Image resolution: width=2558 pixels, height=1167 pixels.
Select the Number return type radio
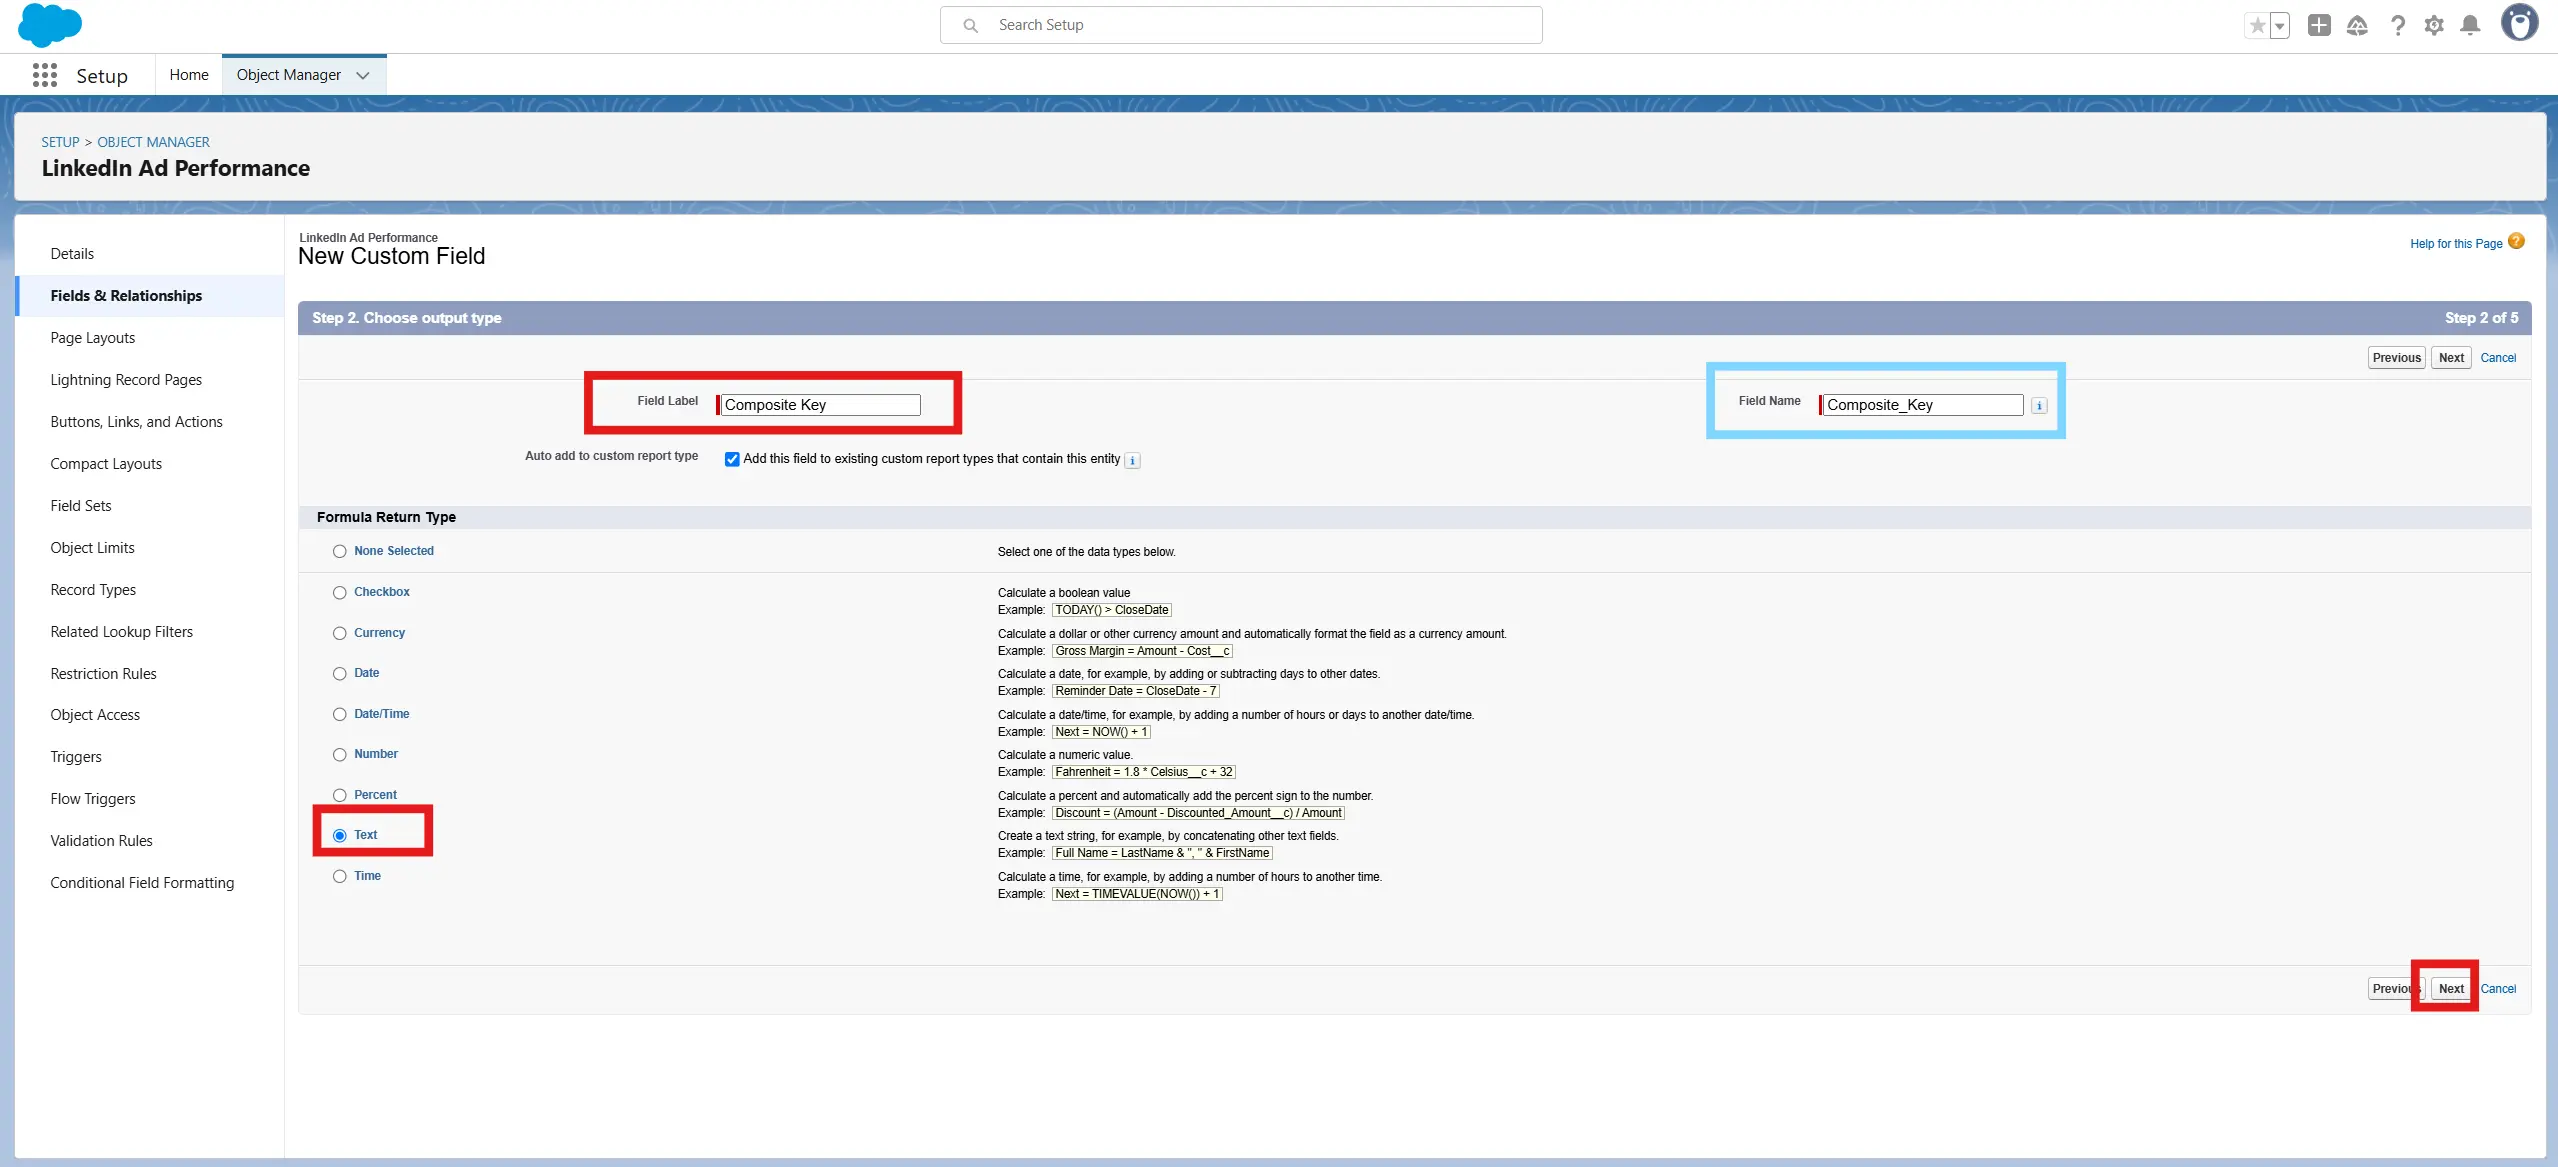[340, 755]
